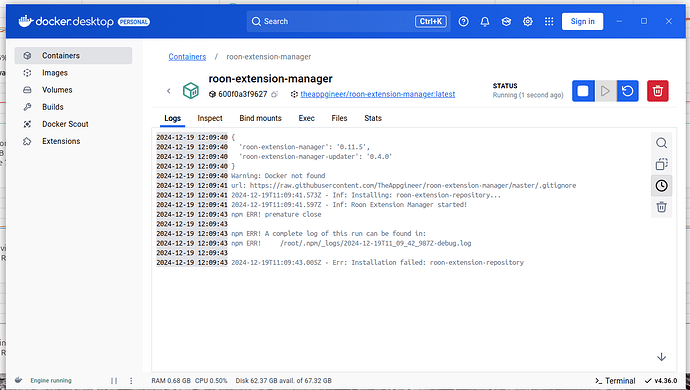The image size is (690, 390).
Task: Click the CPU 0.50% status entry
Action: point(211,381)
